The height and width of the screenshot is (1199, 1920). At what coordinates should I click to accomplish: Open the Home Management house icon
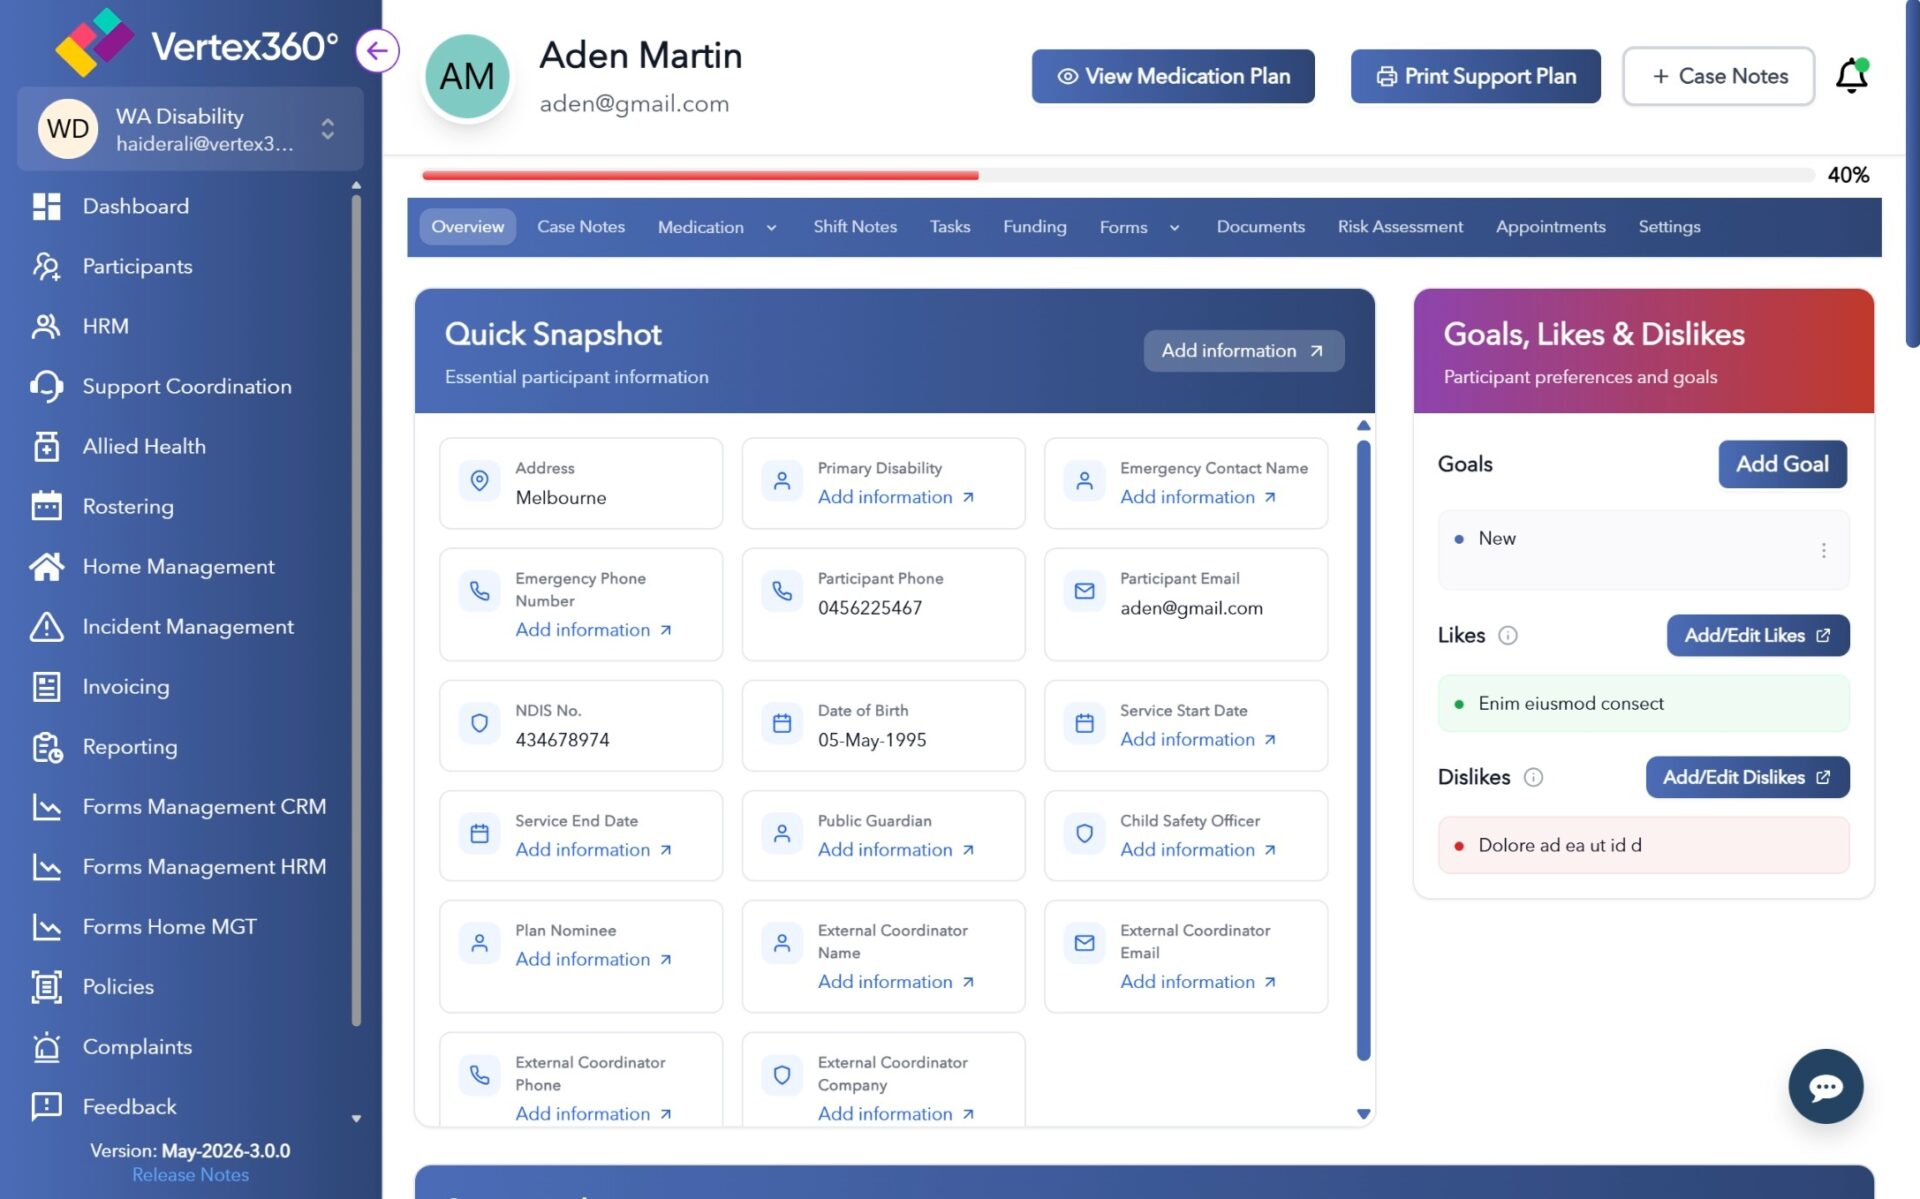click(47, 566)
